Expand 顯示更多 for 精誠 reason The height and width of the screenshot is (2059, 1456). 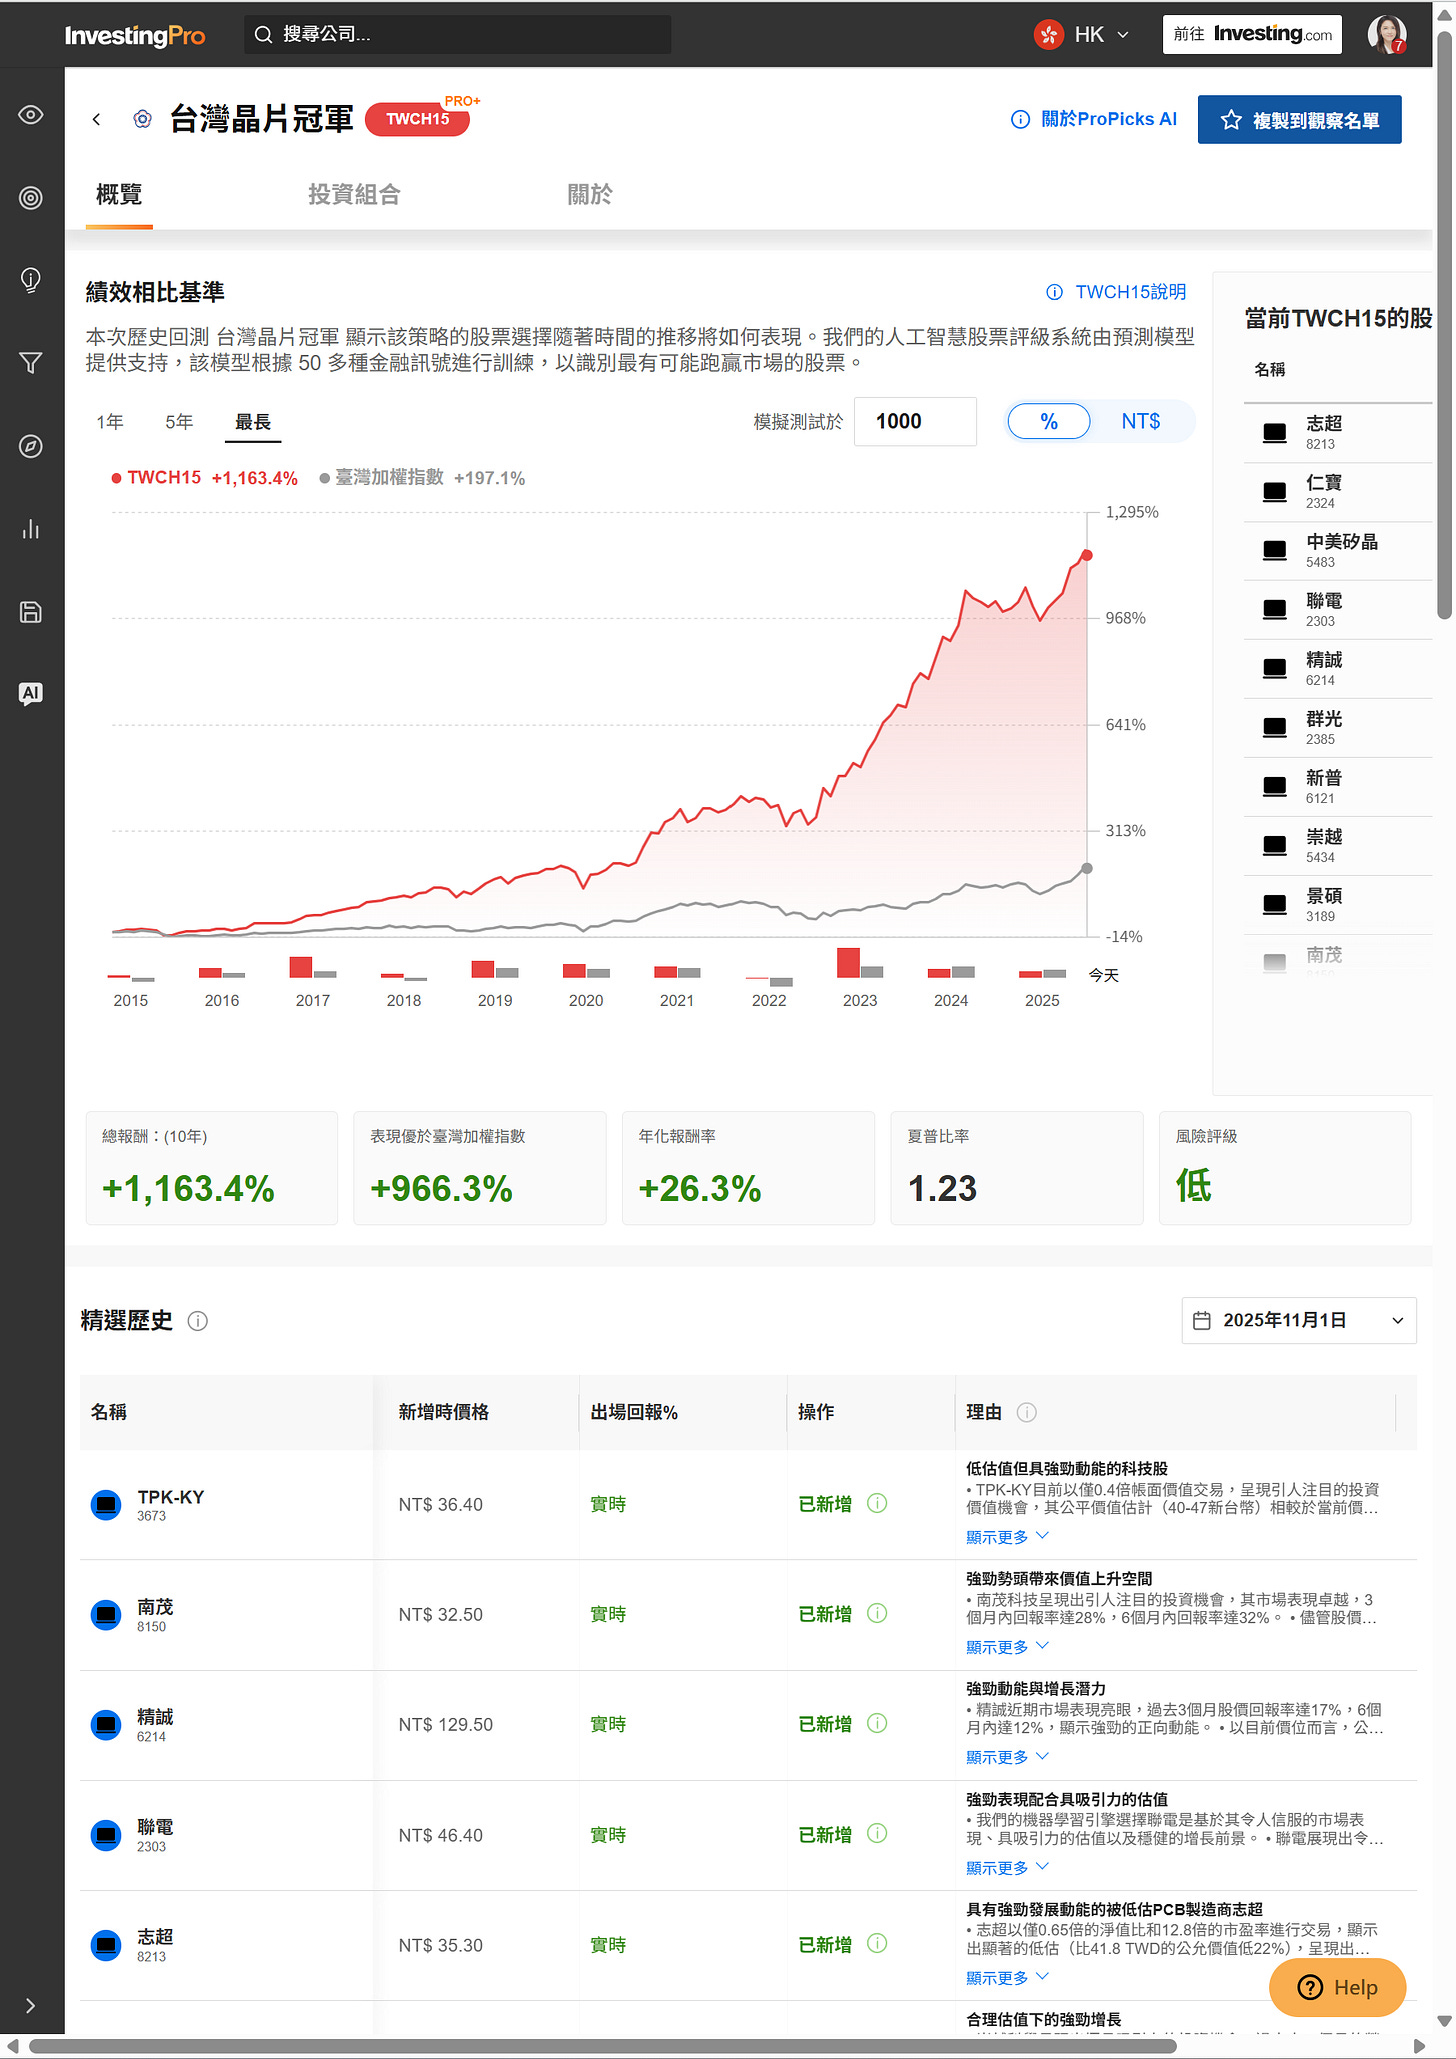tap(1007, 1756)
